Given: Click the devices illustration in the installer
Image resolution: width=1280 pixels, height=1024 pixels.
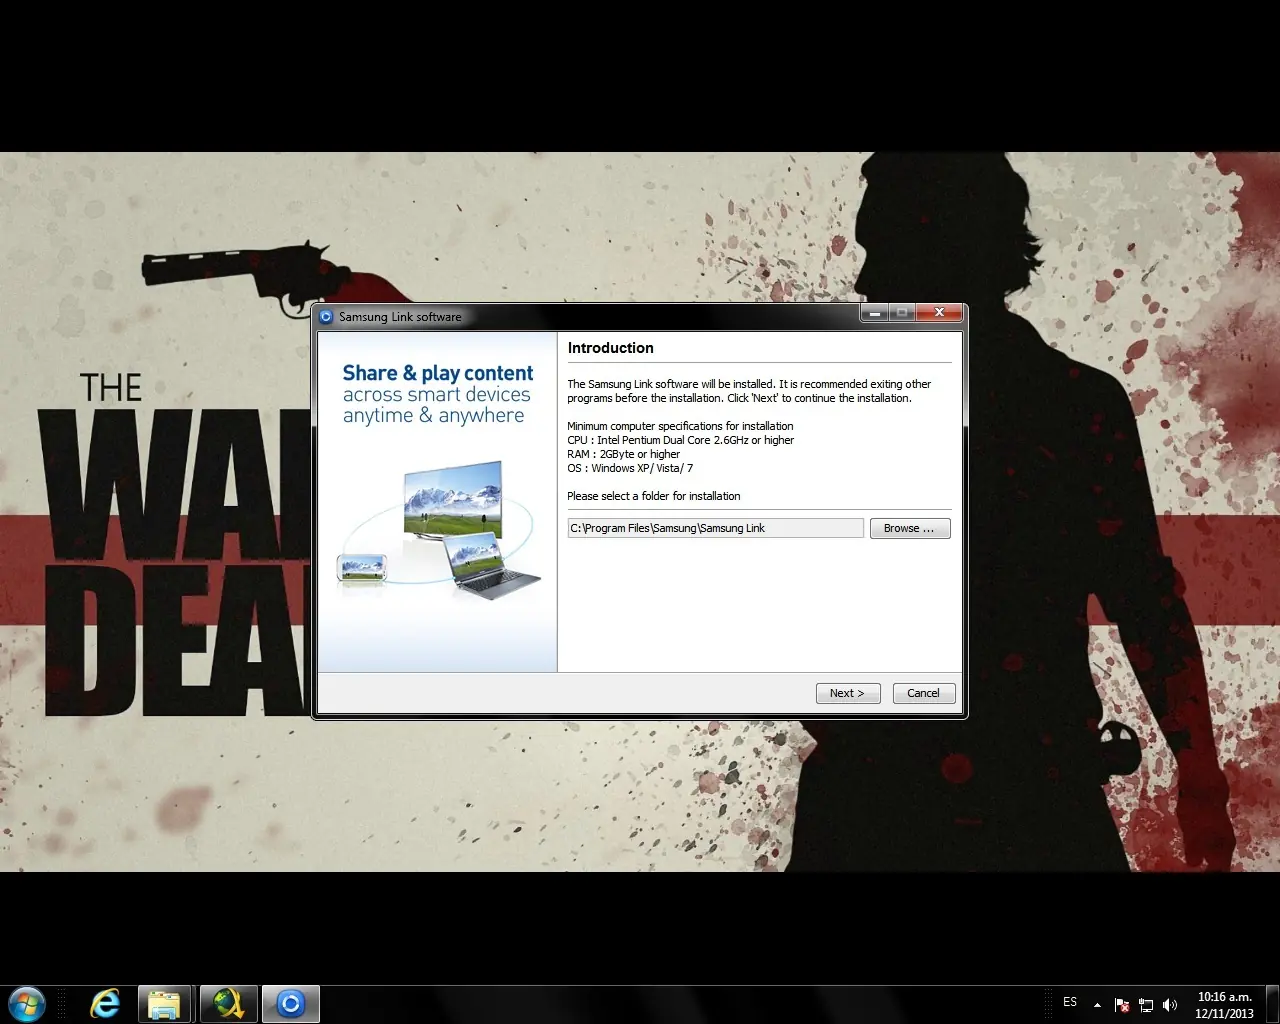Looking at the screenshot, I should pyautogui.click(x=439, y=530).
